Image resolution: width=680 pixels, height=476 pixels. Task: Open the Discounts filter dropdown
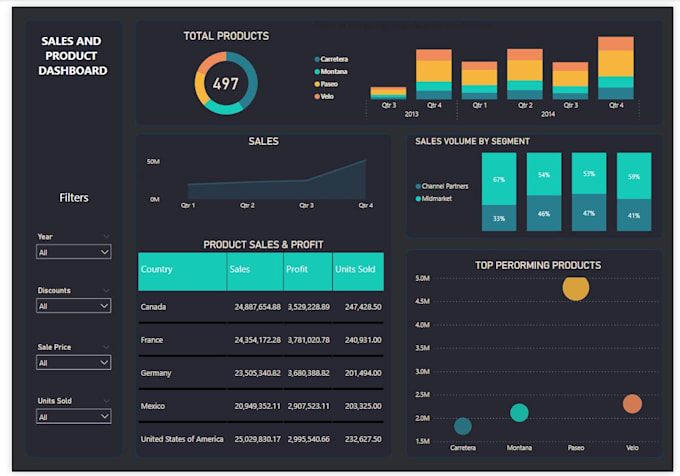coord(74,306)
